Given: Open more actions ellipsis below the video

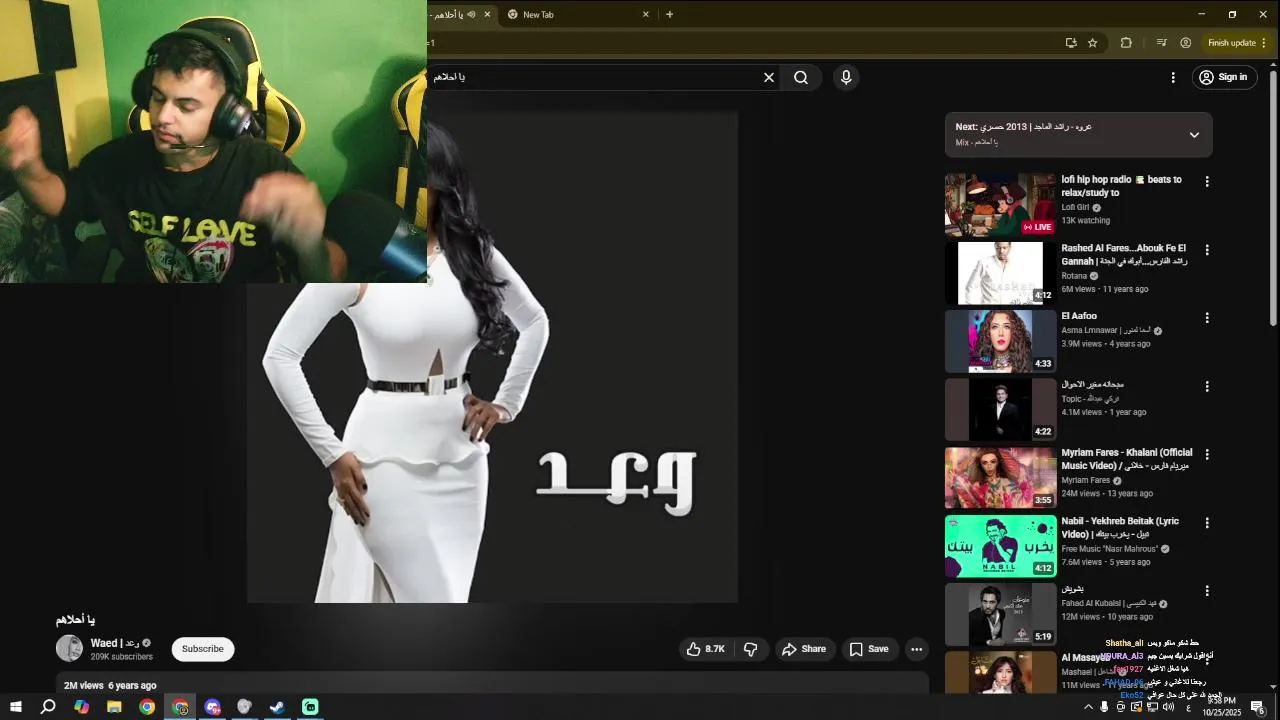Looking at the screenshot, I should click(916, 649).
